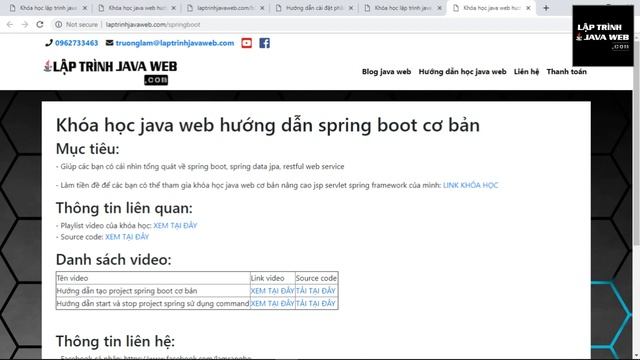Image resolution: width=640 pixels, height=360 pixels.
Task: Click the phone handset icon
Action: 49,43
